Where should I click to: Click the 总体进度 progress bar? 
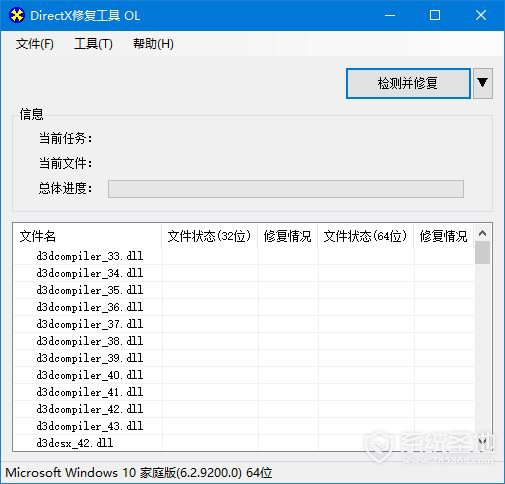(286, 189)
